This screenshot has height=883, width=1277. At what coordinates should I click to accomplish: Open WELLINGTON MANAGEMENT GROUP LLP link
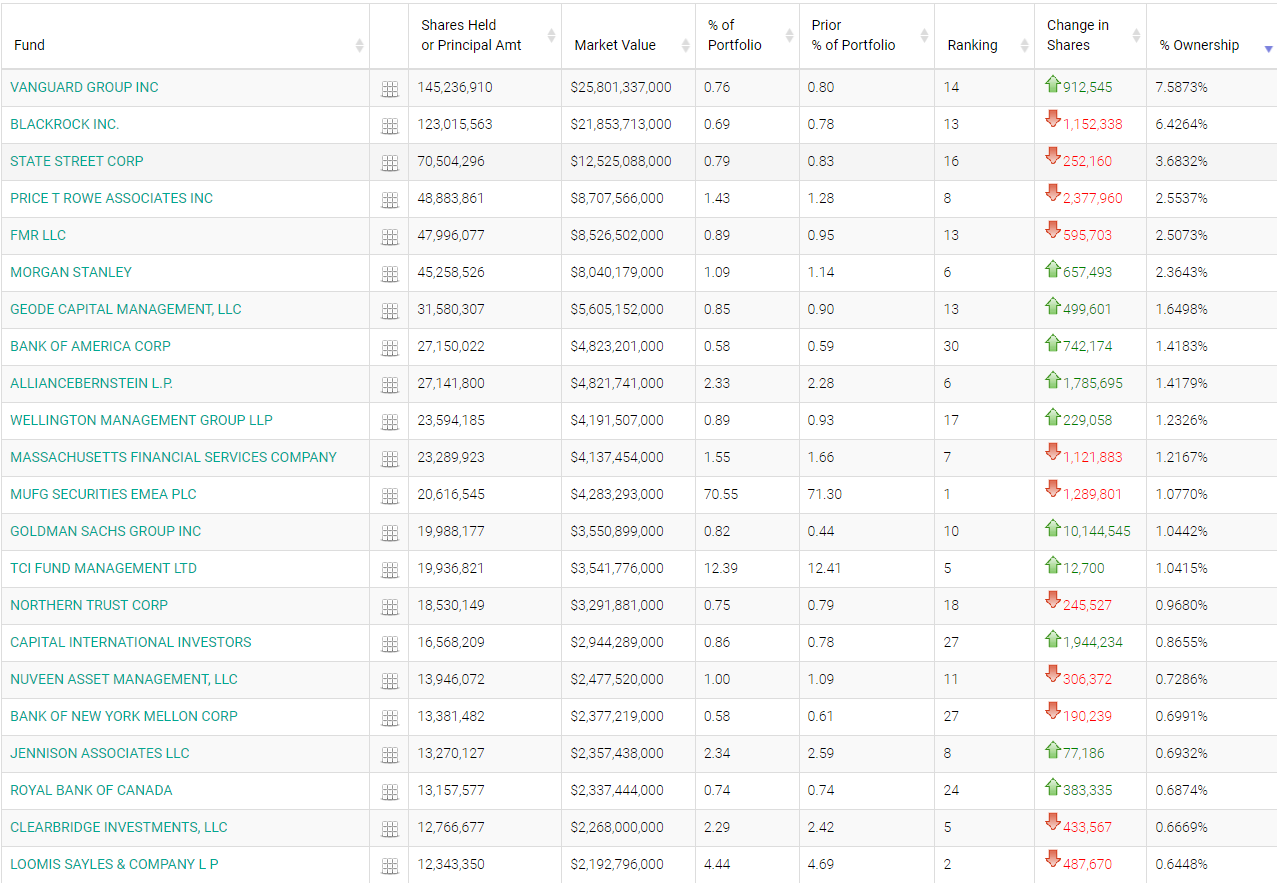click(x=141, y=420)
